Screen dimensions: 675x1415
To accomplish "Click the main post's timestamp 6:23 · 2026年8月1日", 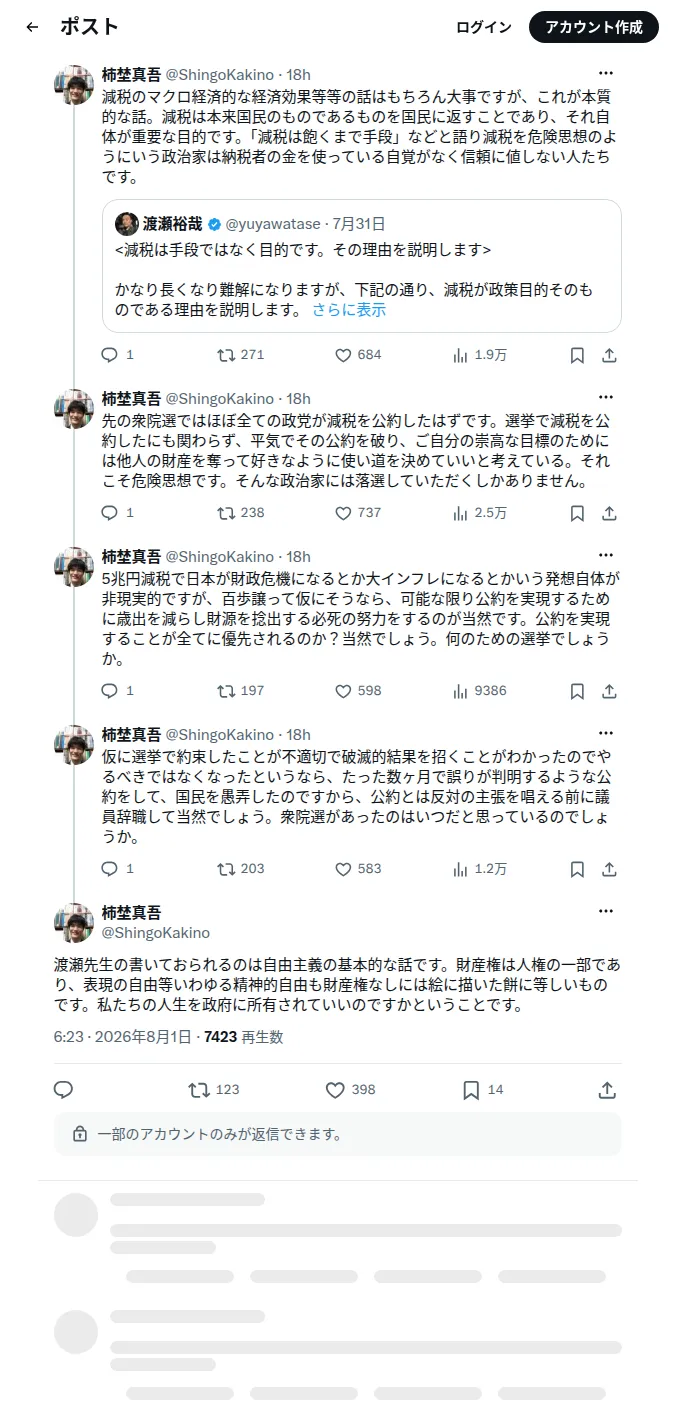I will tap(122, 1037).
